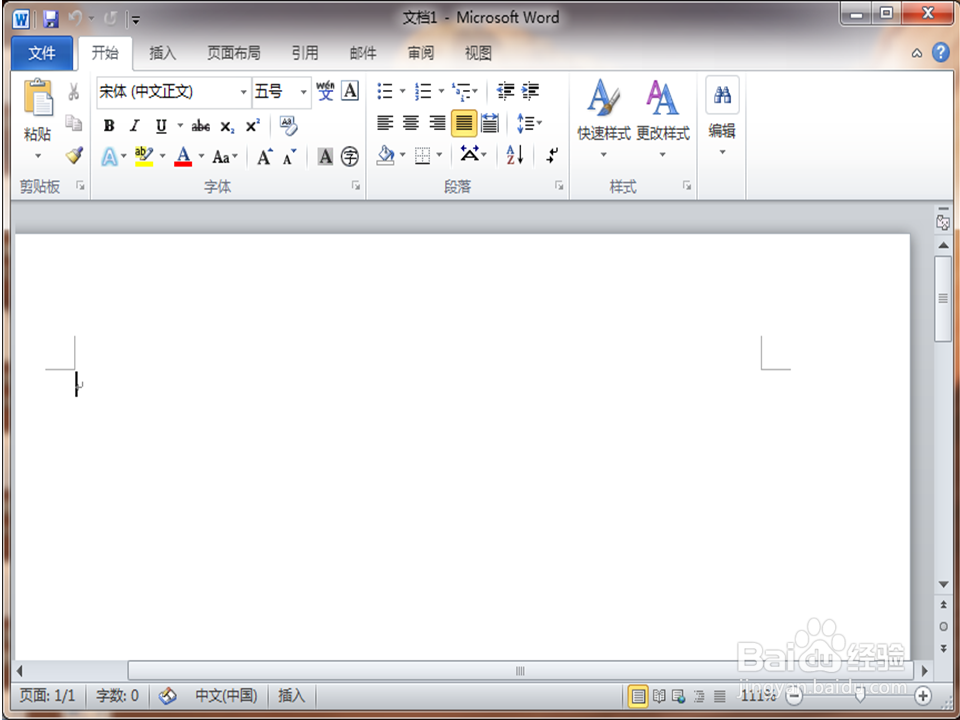
Task: Toggle align text left
Action: (385, 123)
